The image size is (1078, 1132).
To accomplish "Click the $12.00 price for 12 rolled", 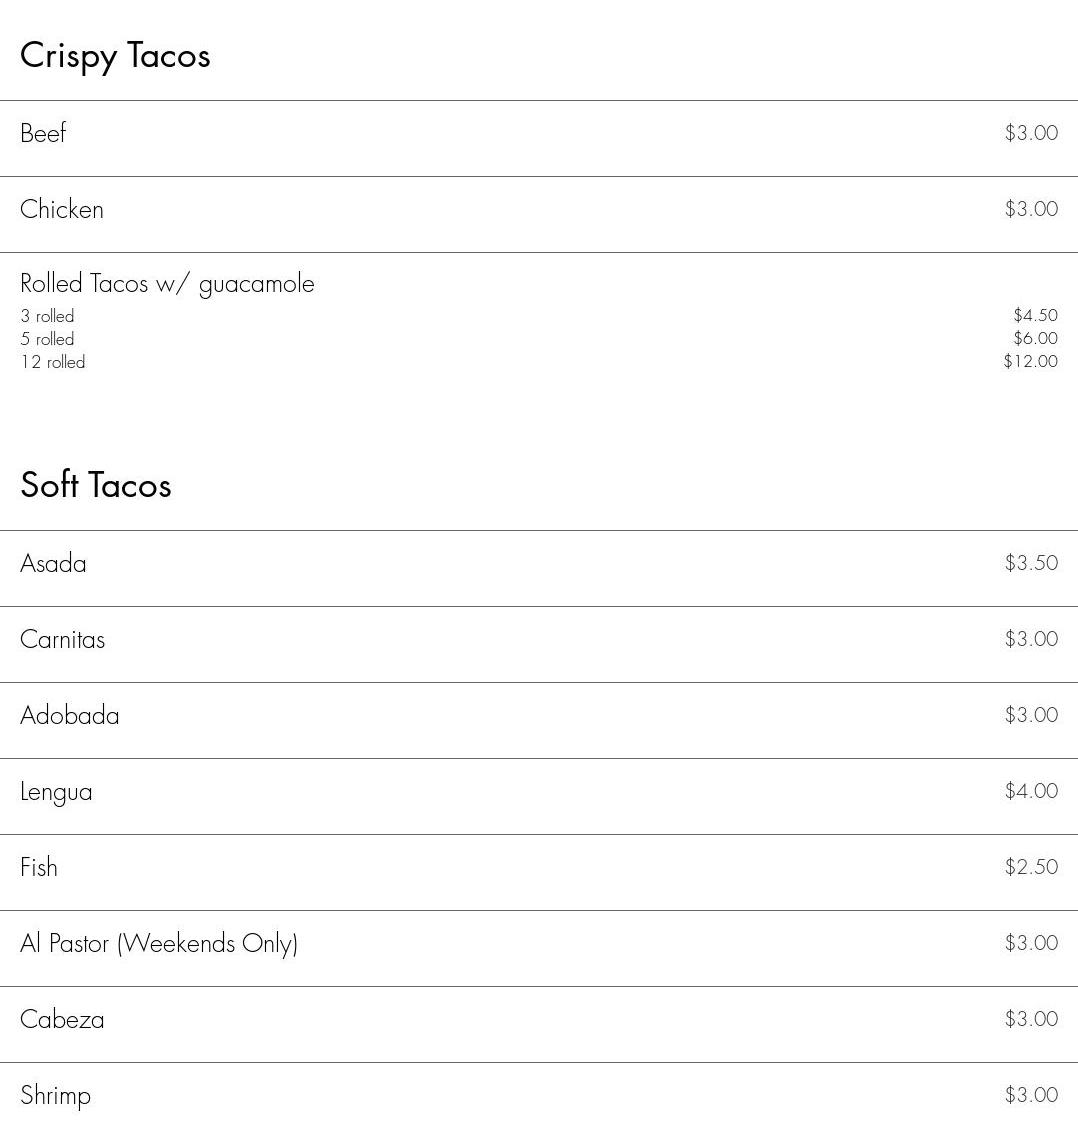I will point(1030,361).
